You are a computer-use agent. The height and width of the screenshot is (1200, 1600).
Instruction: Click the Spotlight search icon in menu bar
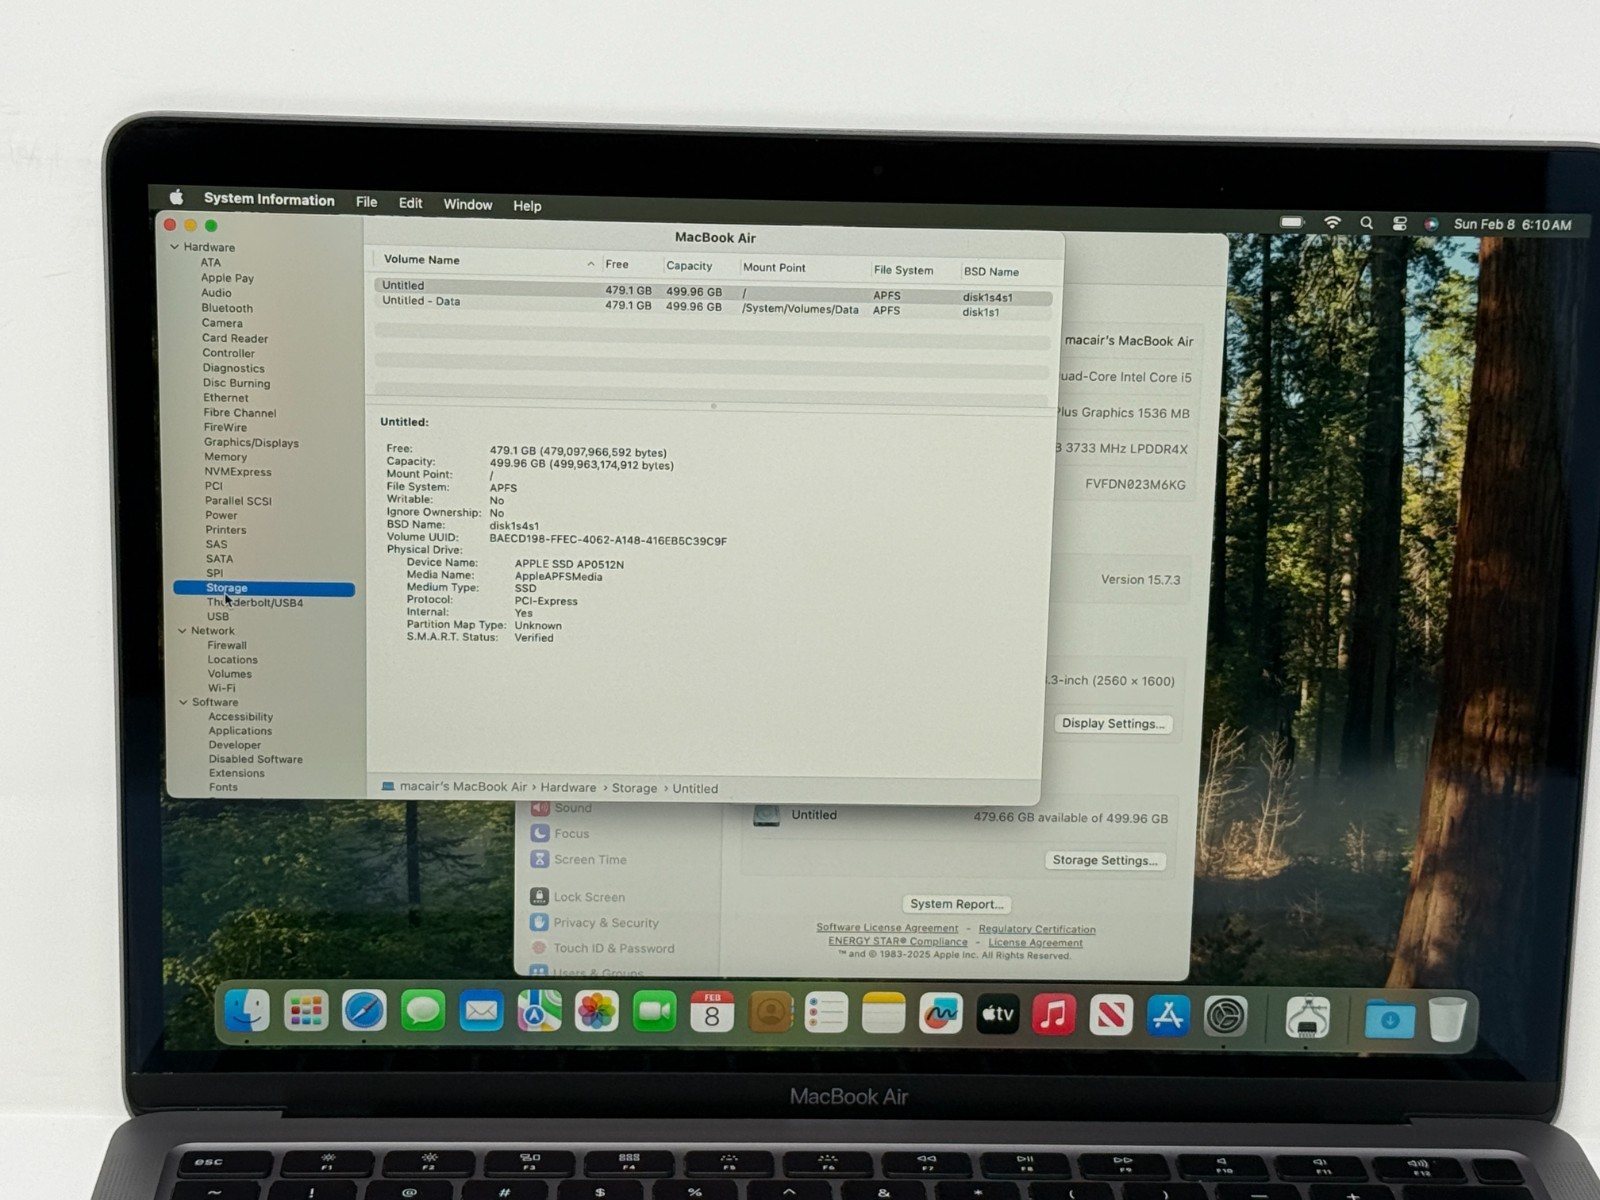pos(1366,223)
